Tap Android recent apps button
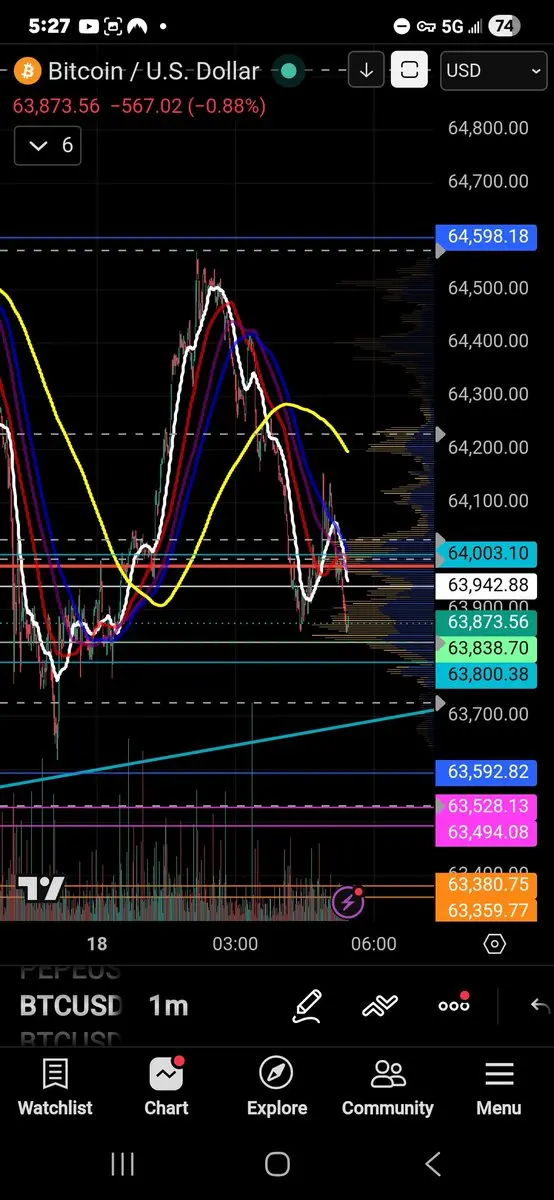 click(x=122, y=1163)
